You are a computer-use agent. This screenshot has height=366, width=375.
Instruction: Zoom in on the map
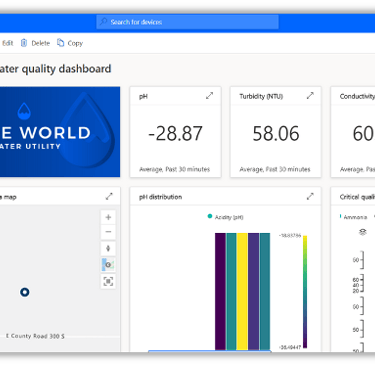click(108, 217)
